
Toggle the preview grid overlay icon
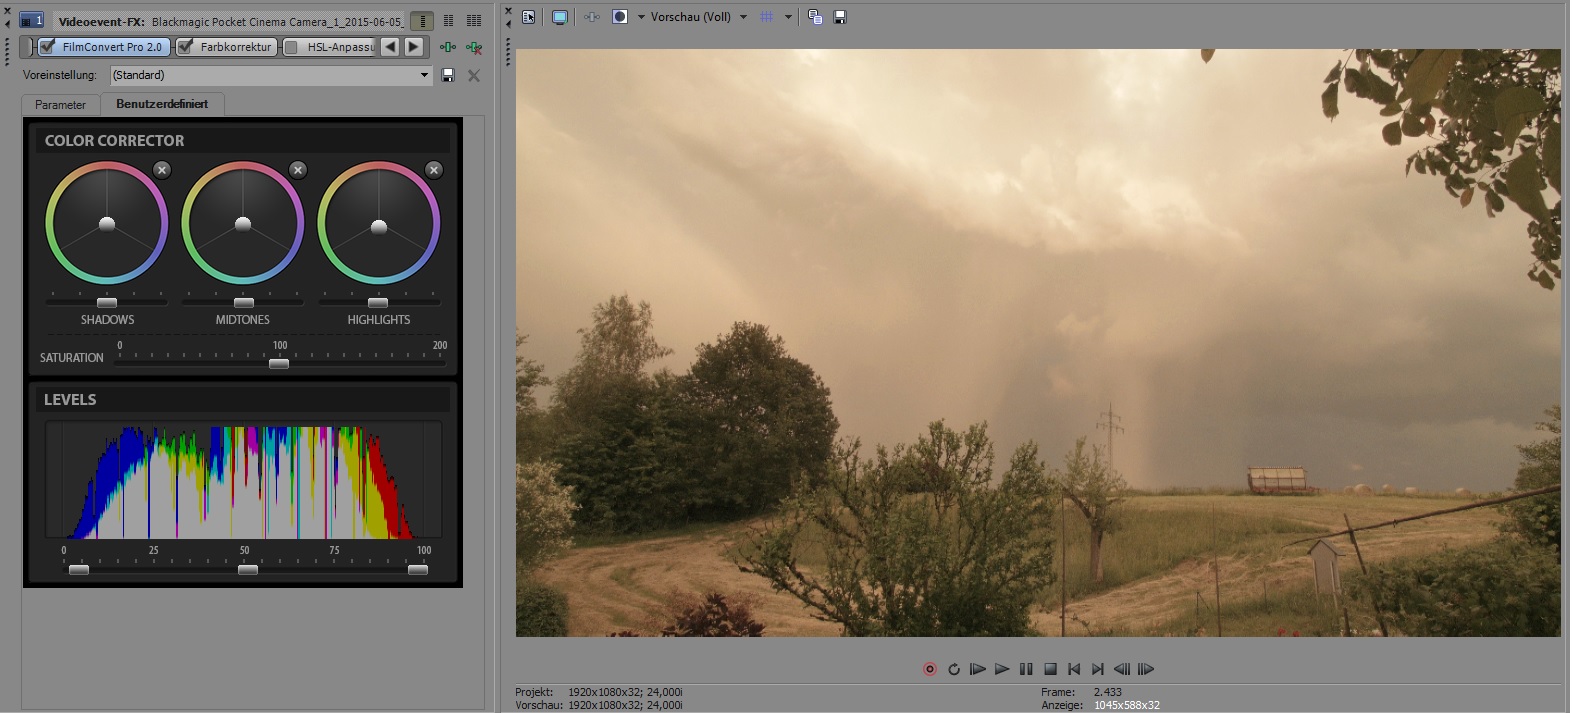767,17
